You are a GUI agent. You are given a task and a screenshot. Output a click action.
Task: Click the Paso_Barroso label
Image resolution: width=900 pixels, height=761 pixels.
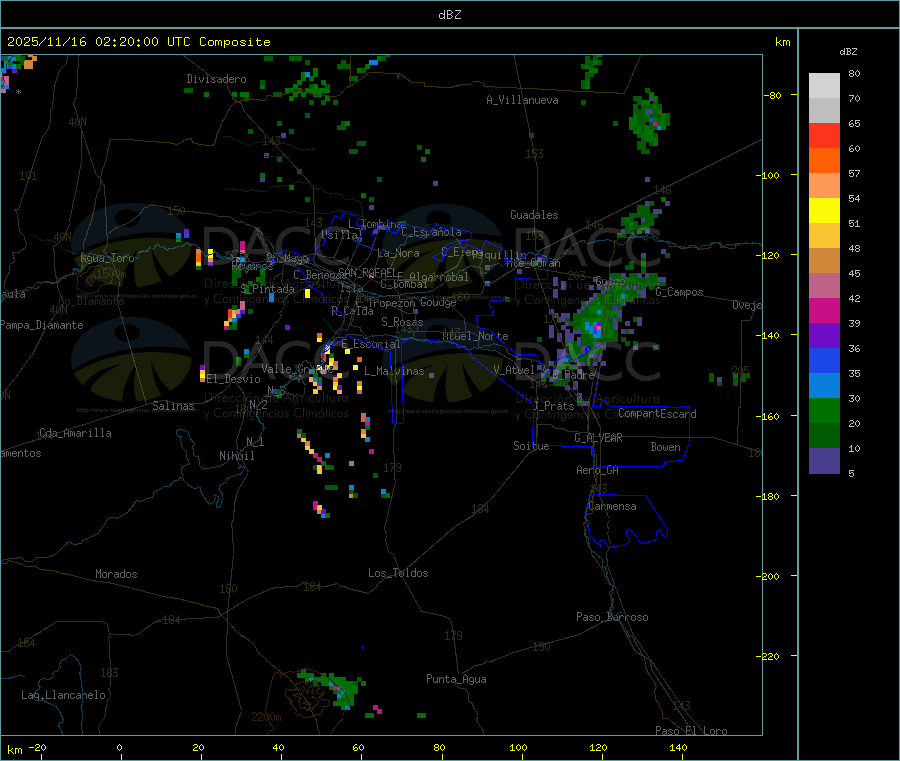(612, 617)
